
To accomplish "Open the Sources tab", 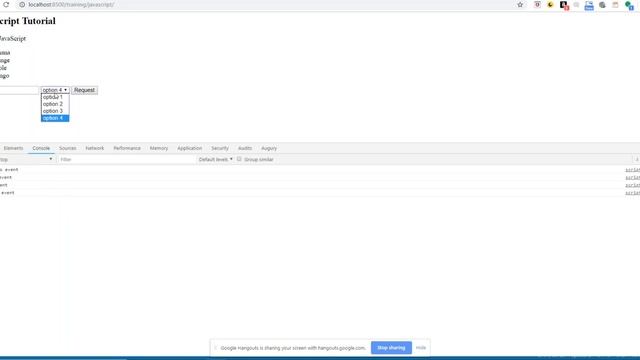I will pos(68,148).
